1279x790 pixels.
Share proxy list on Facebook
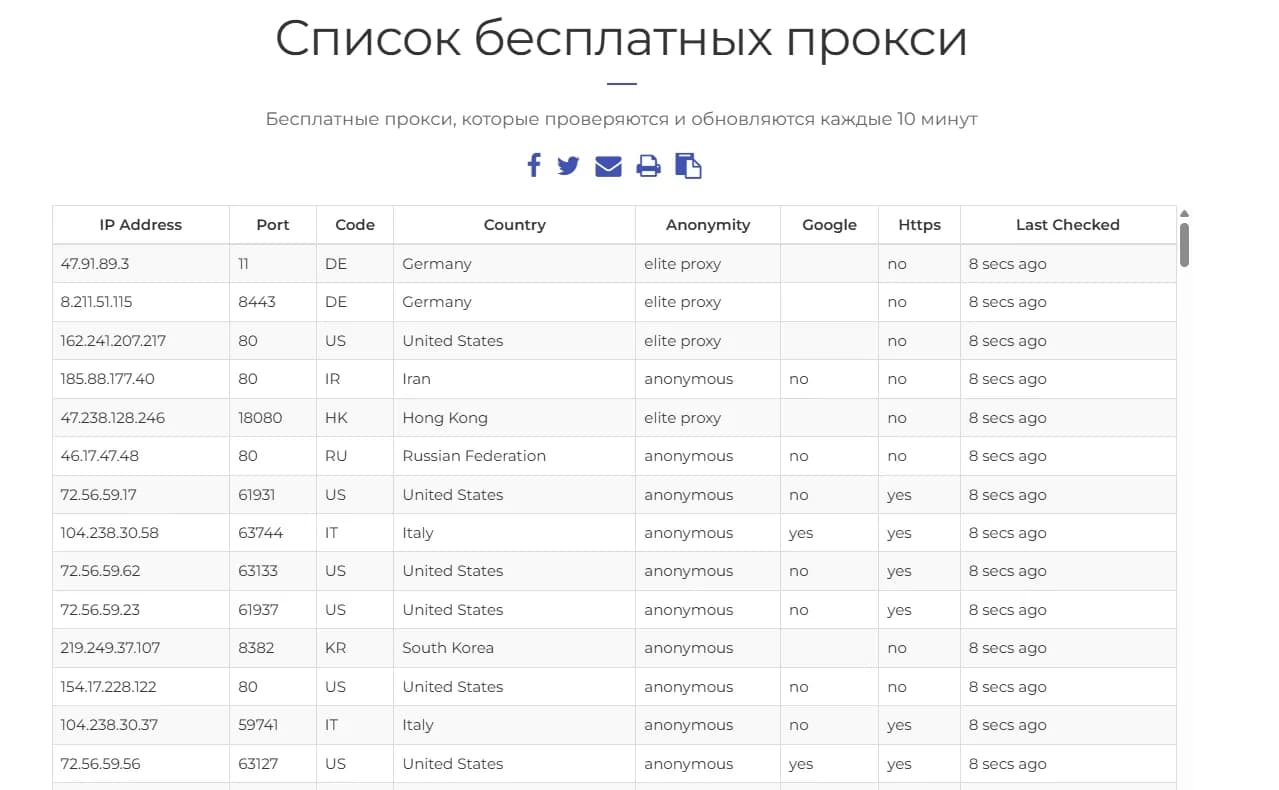tap(533, 165)
